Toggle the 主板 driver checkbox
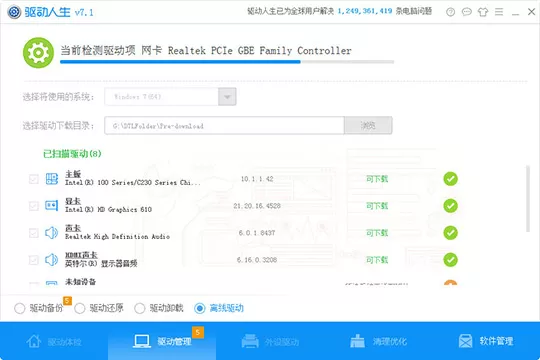540x360 pixels. 34,179
